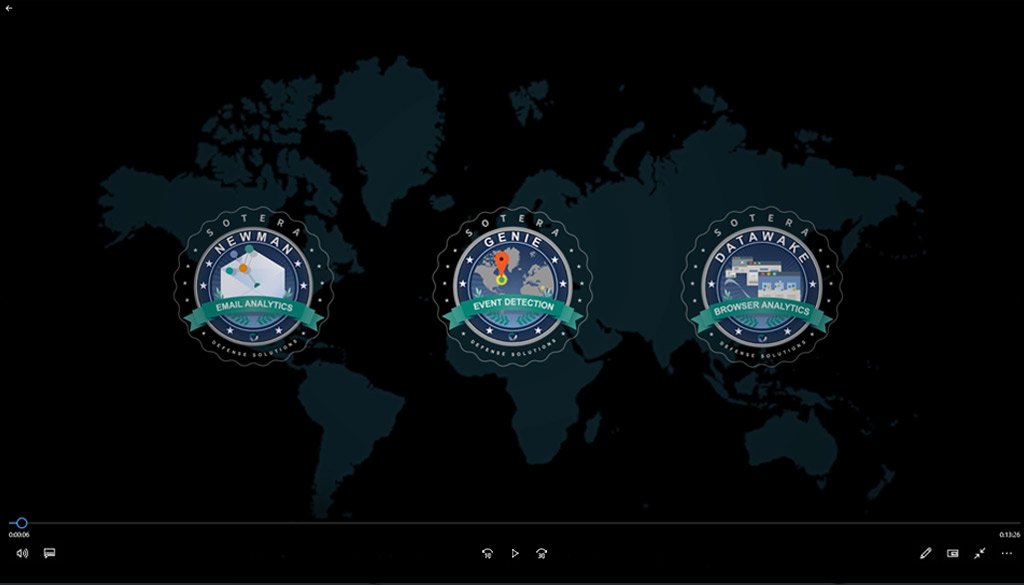Go back using the top-left arrow
1024x585 pixels.
point(9,8)
